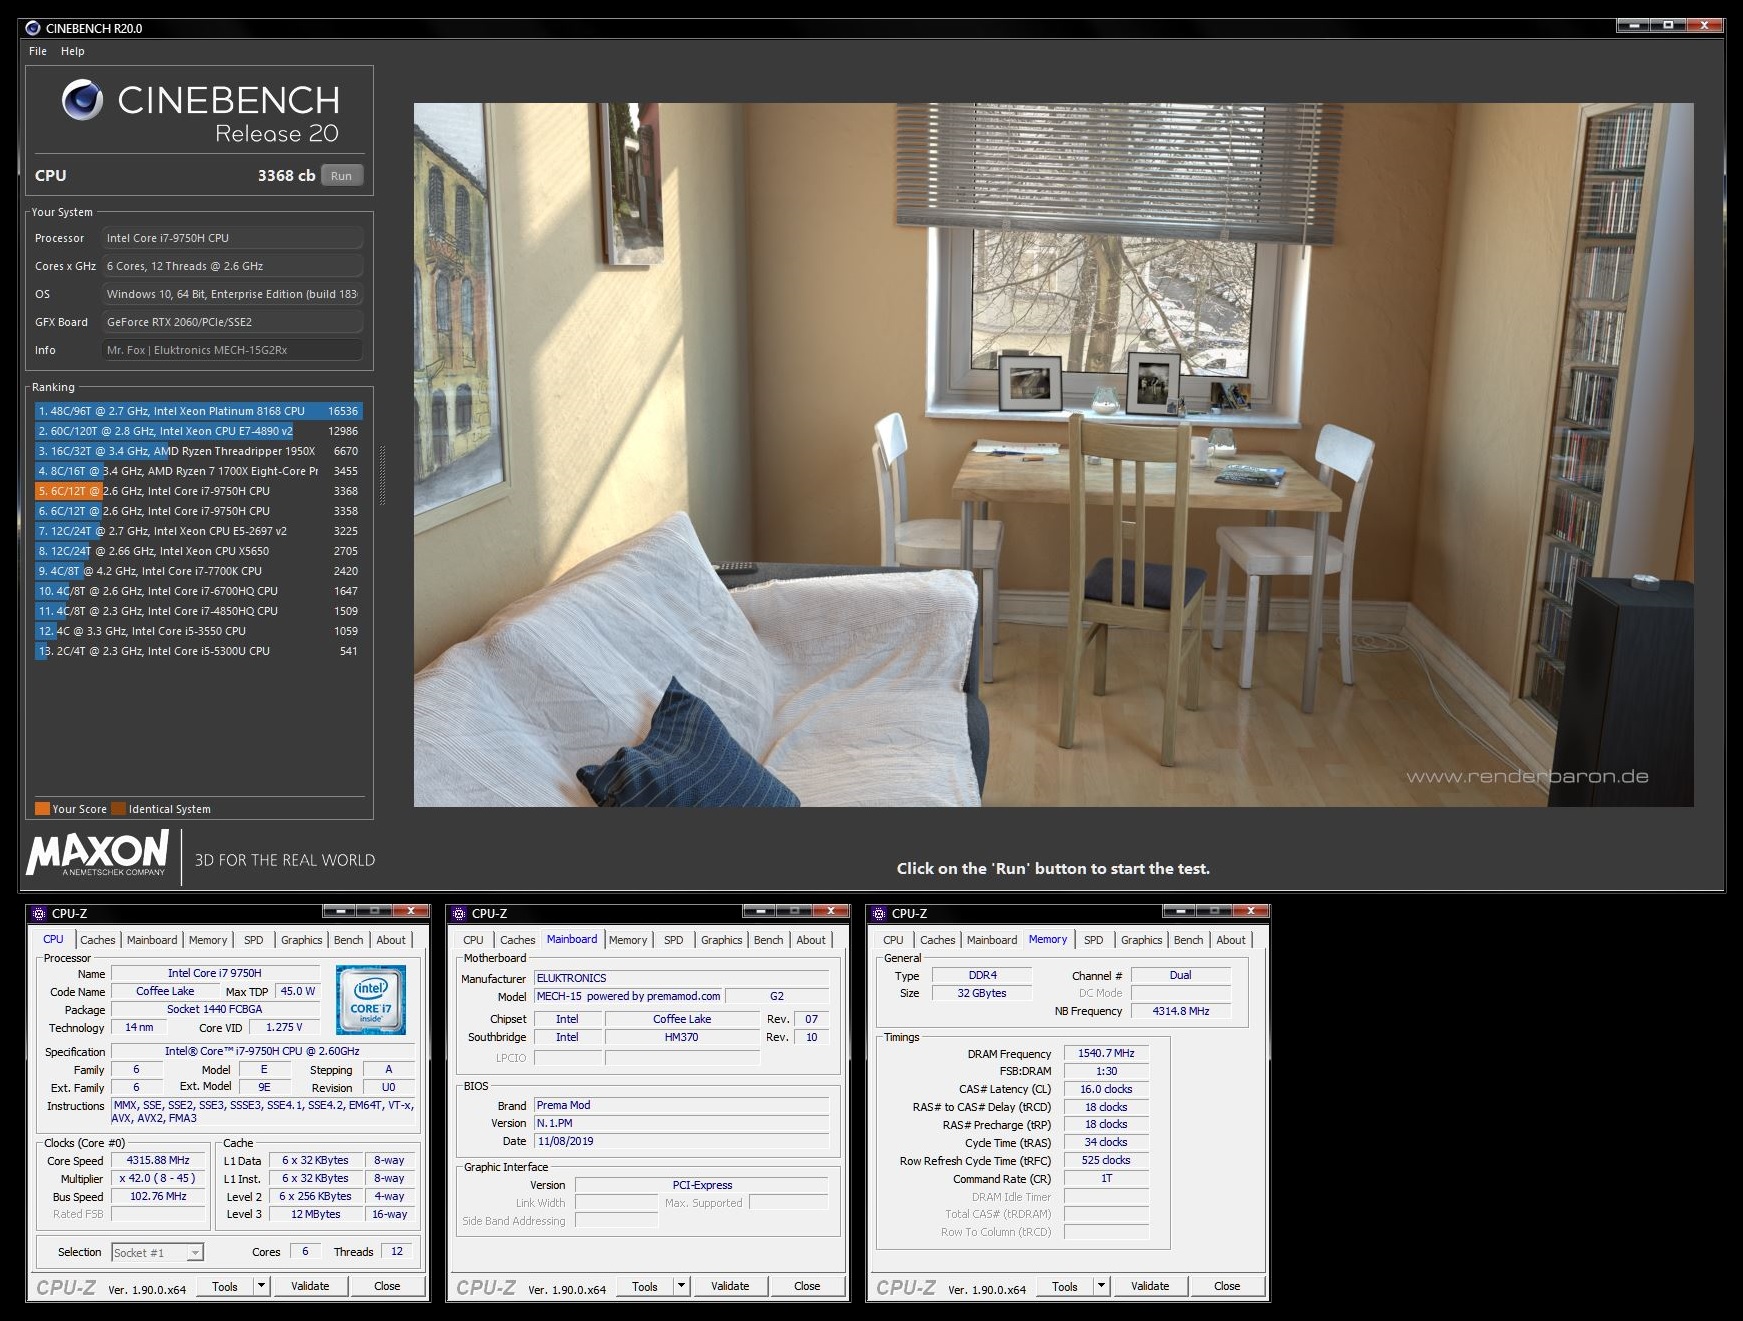Click the title bar icon of the rightmost CPU-Z window
The height and width of the screenshot is (1321, 1743).
[x=879, y=913]
